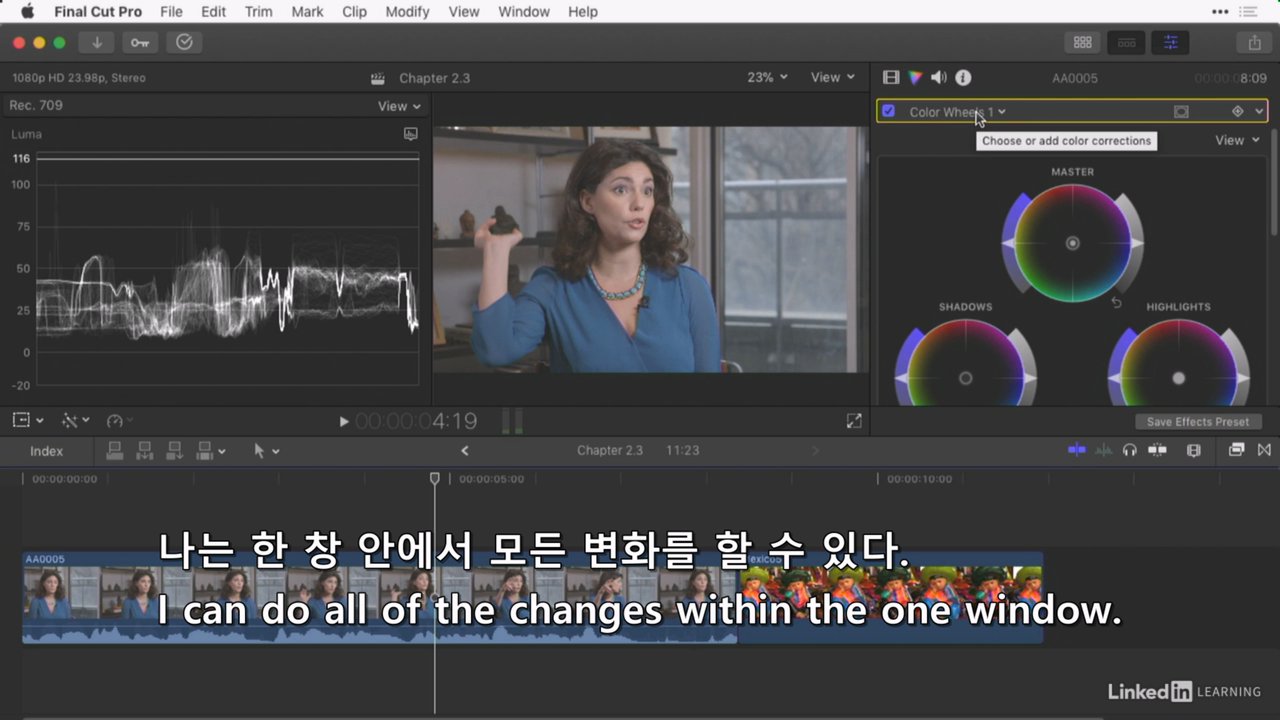Screen dimensions: 1280x720
Task: Open the Keyword Editor key icon
Action: pyautogui.click(x=140, y=42)
